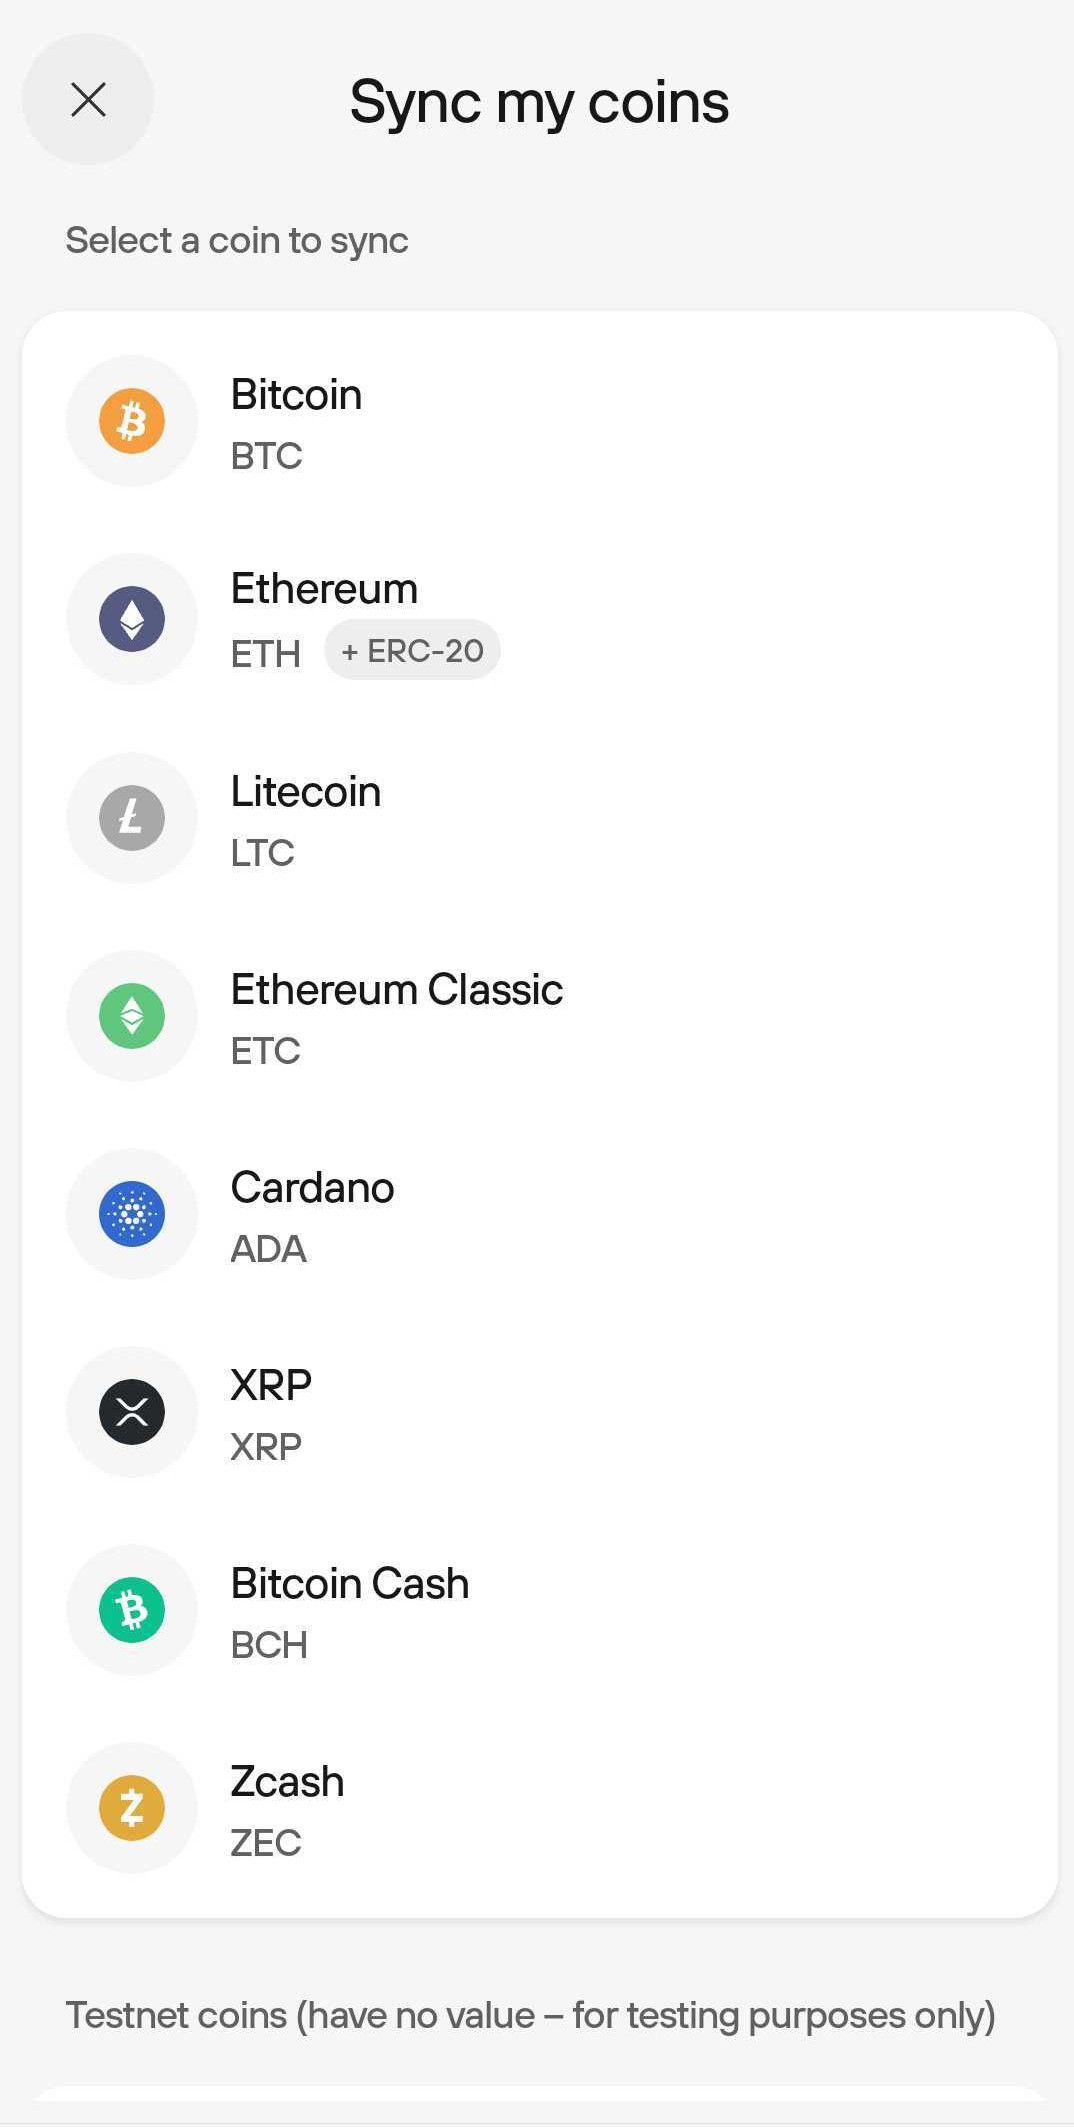The image size is (1074, 2127).
Task: Tap the green Ethereum Classic icon
Action: [132, 1016]
